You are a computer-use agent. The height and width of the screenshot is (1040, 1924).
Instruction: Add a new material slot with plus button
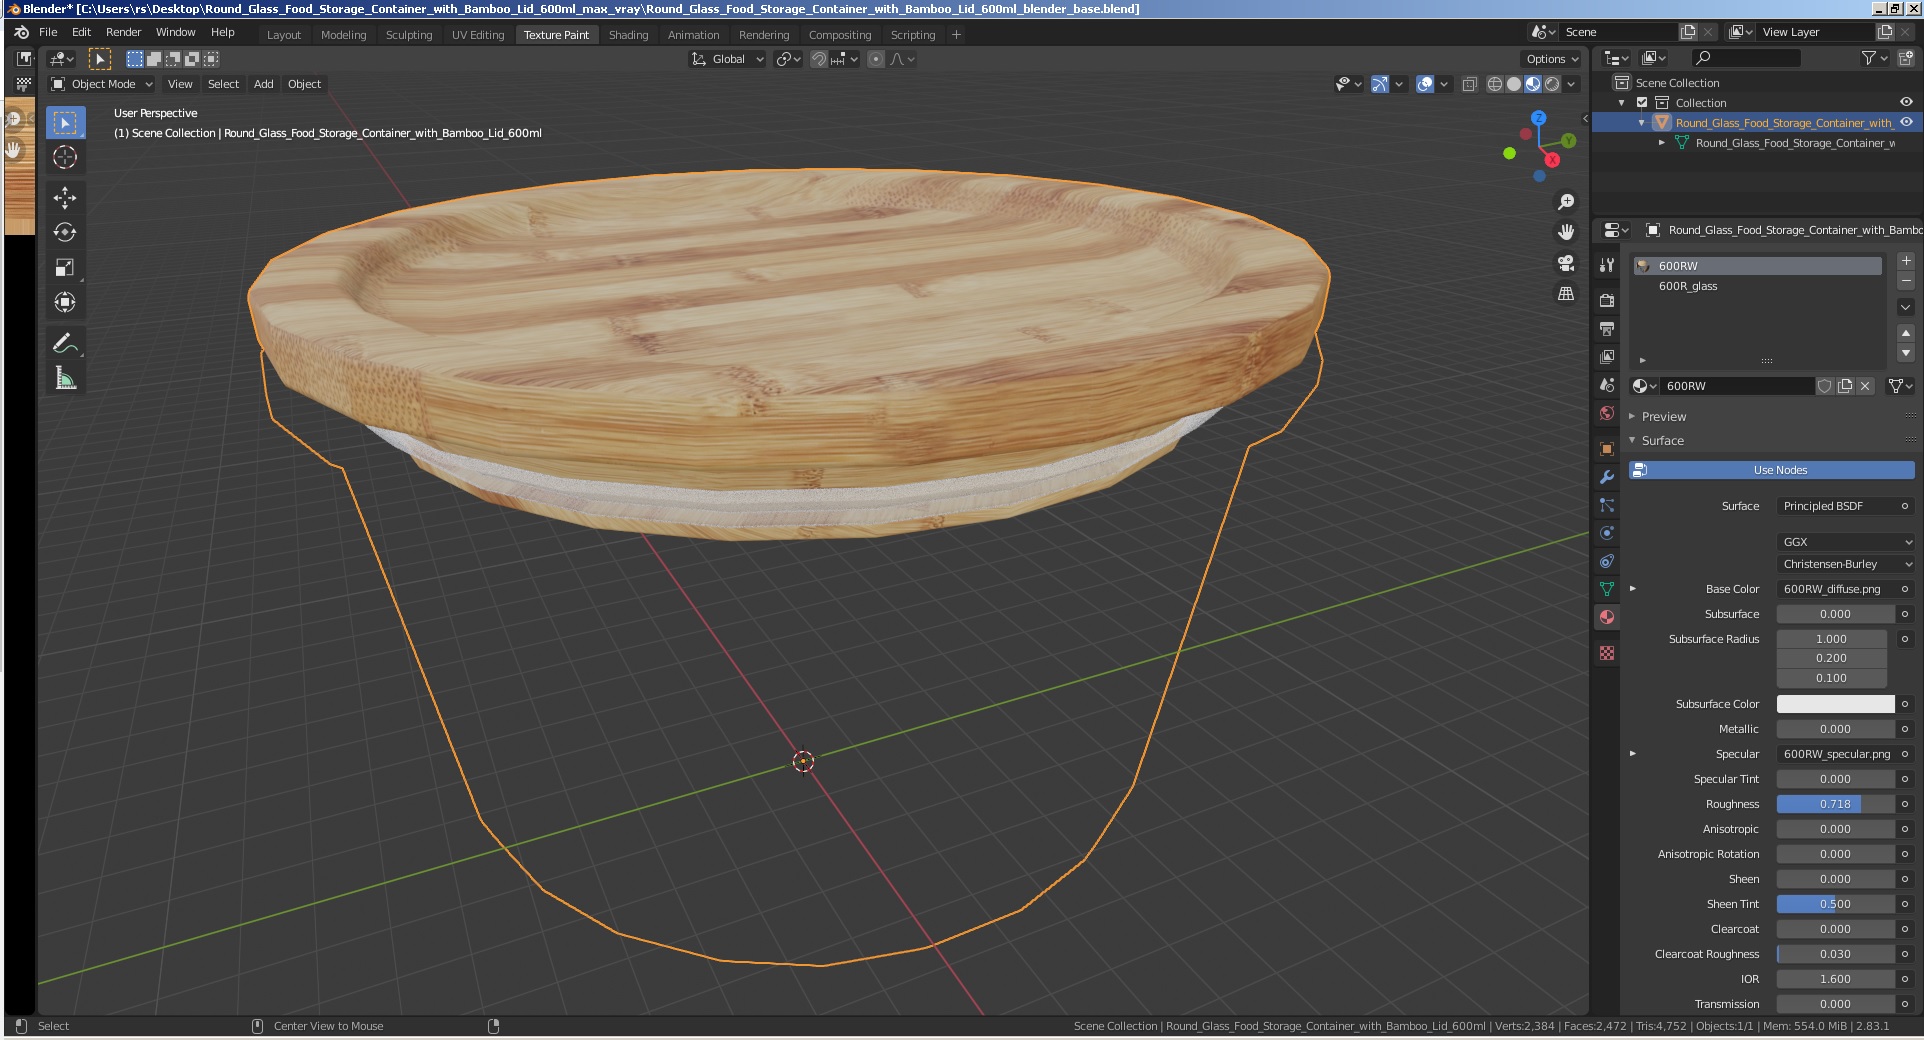click(1906, 261)
